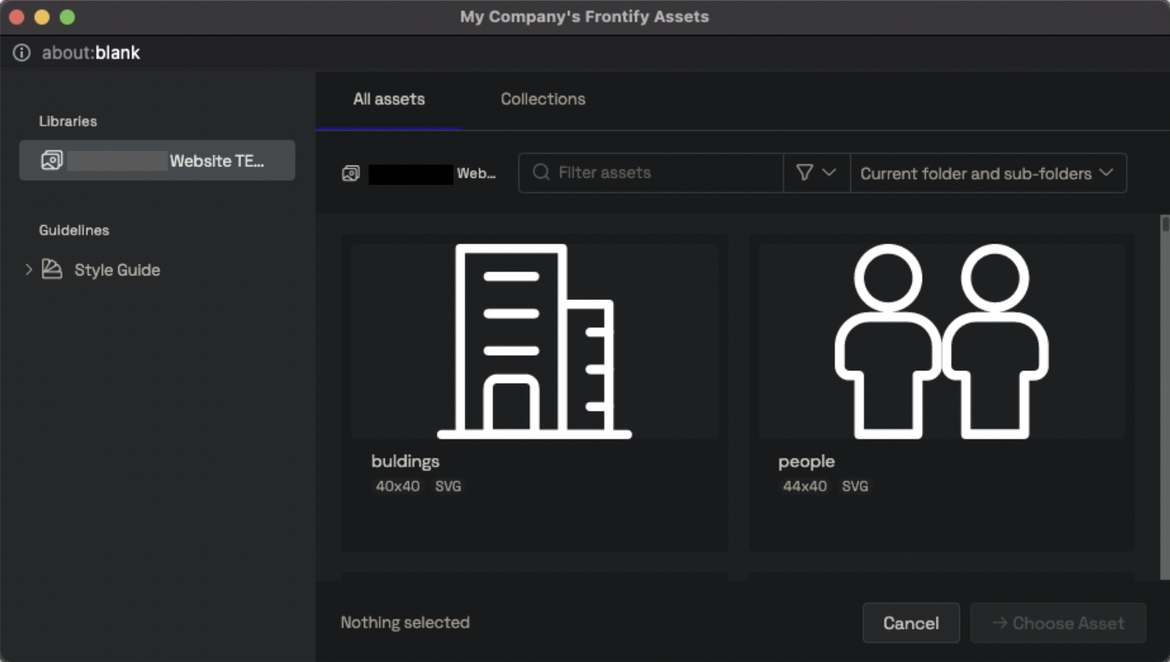Focus the Filter assets search field
Image resolution: width=1170 pixels, height=662 pixels.
point(651,173)
